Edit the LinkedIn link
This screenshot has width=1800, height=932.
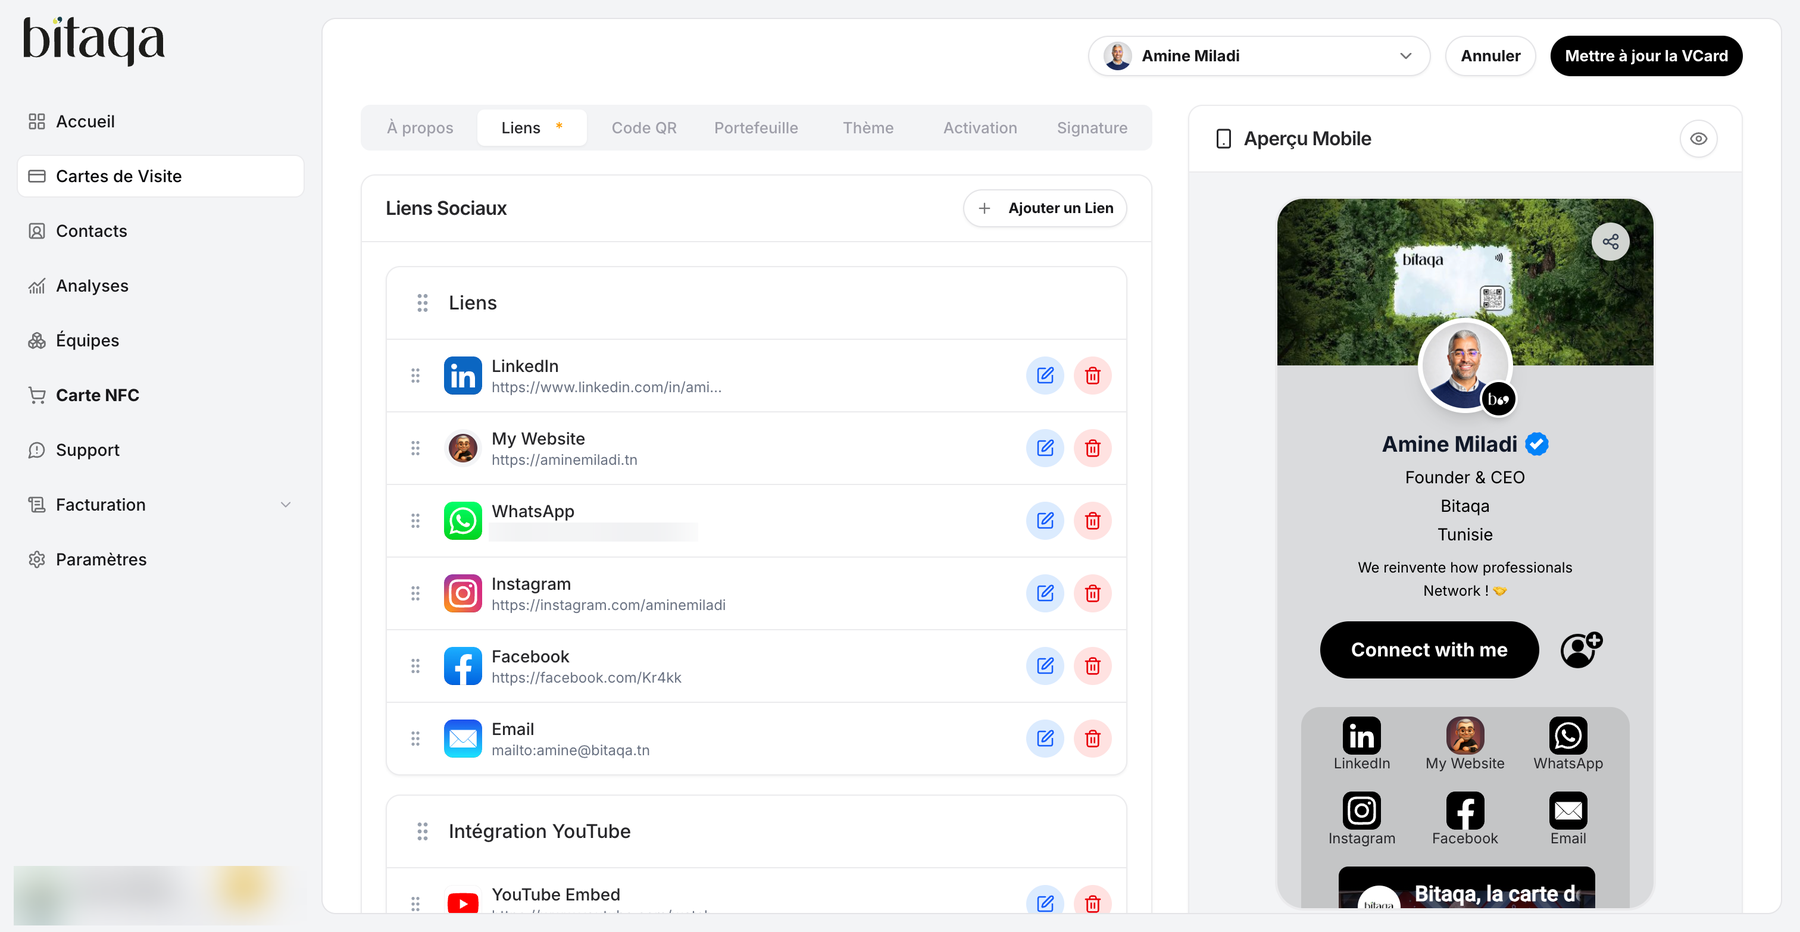click(1045, 376)
